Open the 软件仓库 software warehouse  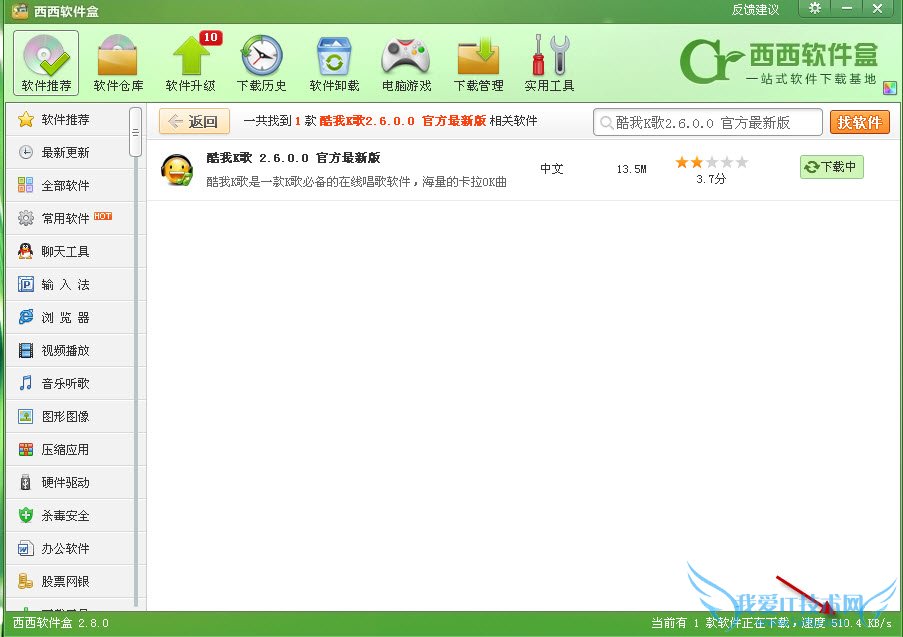pyautogui.click(x=118, y=63)
